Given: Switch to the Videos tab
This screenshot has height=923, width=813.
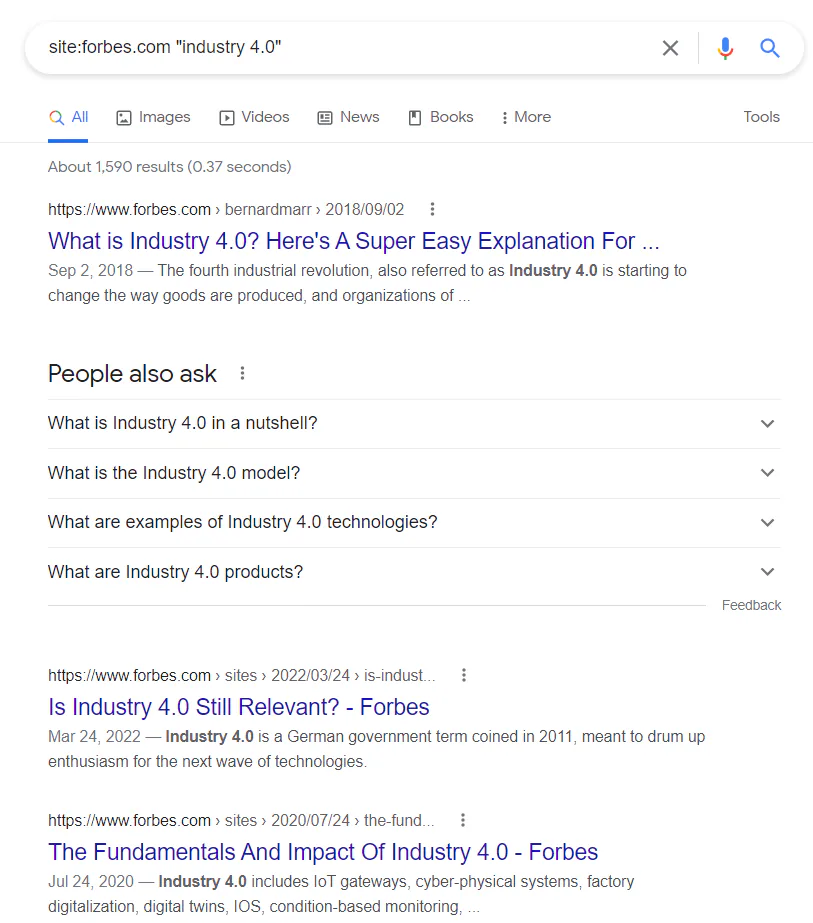Looking at the screenshot, I should point(254,117).
